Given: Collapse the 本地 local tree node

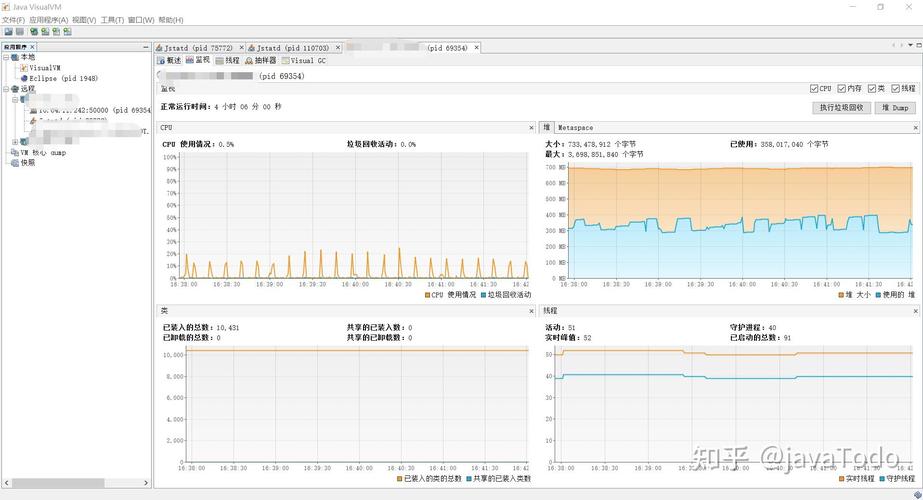Looking at the screenshot, I should (6, 57).
